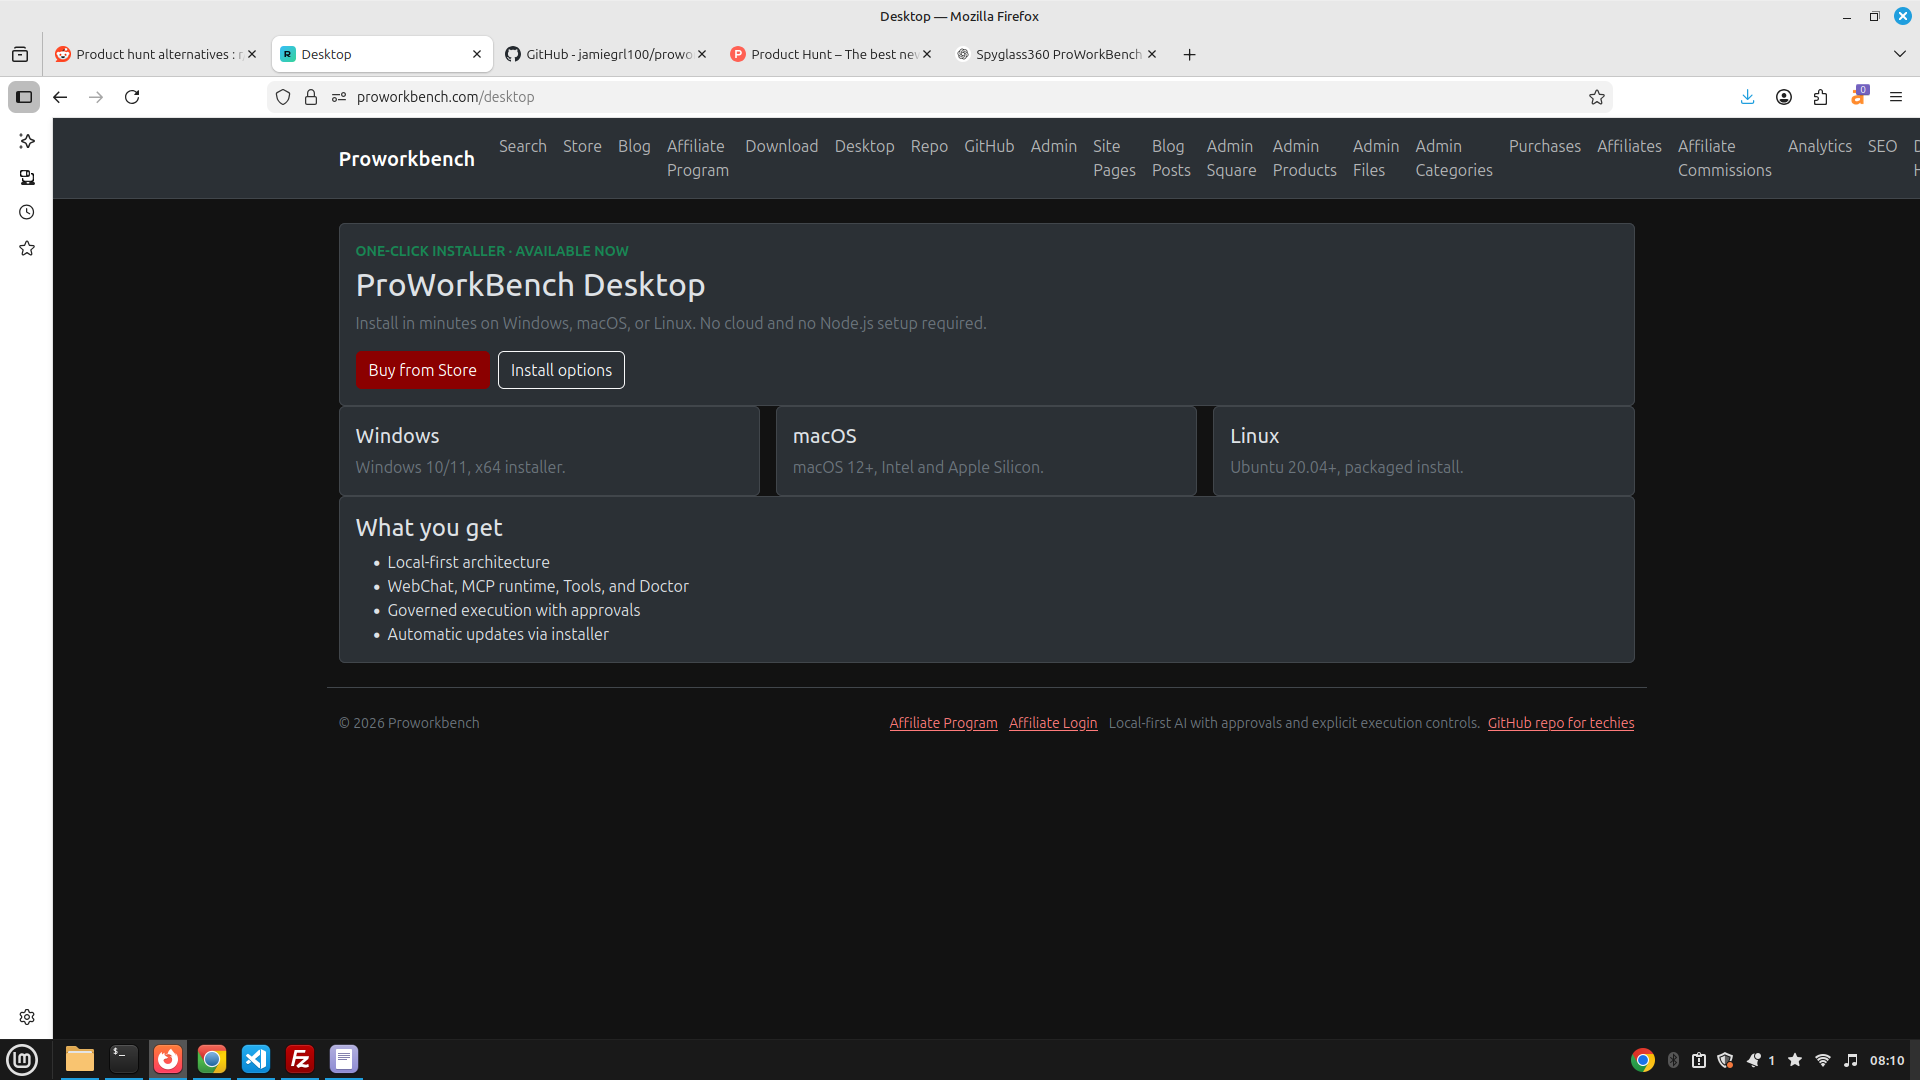This screenshot has height=1080, width=1920.
Task: Open the synced tabs sidebar icon
Action: pyautogui.click(x=27, y=177)
